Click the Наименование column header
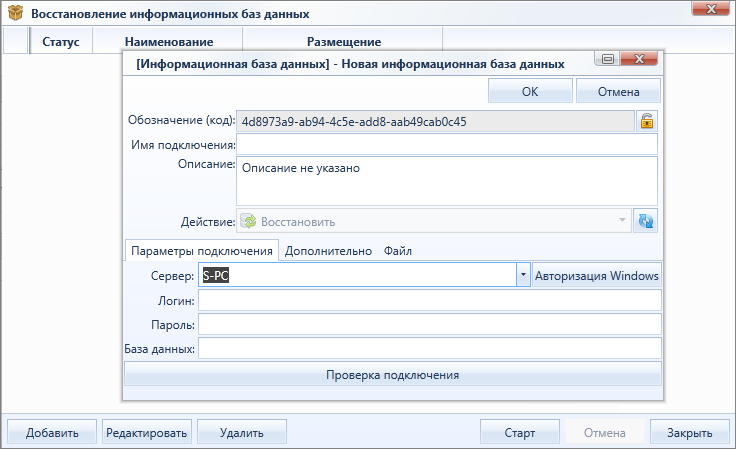The width and height of the screenshot is (736, 449). (169, 41)
